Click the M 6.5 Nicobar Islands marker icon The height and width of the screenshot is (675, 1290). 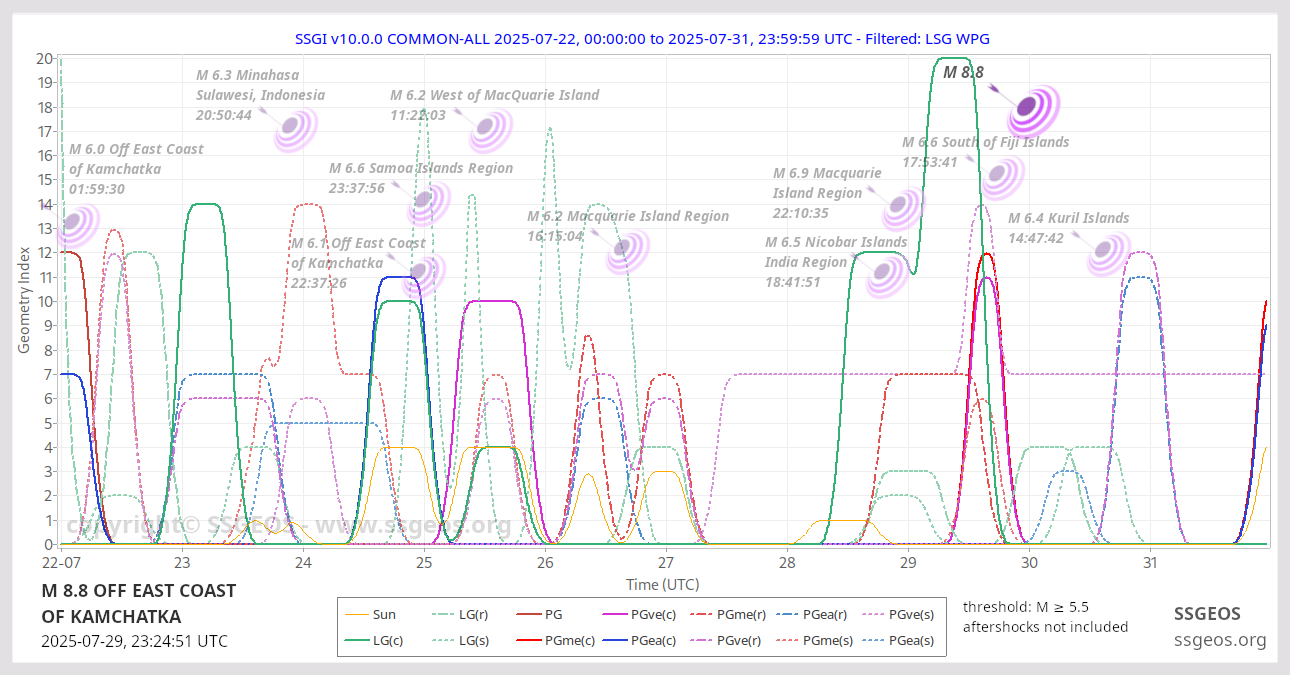point(885,276)
